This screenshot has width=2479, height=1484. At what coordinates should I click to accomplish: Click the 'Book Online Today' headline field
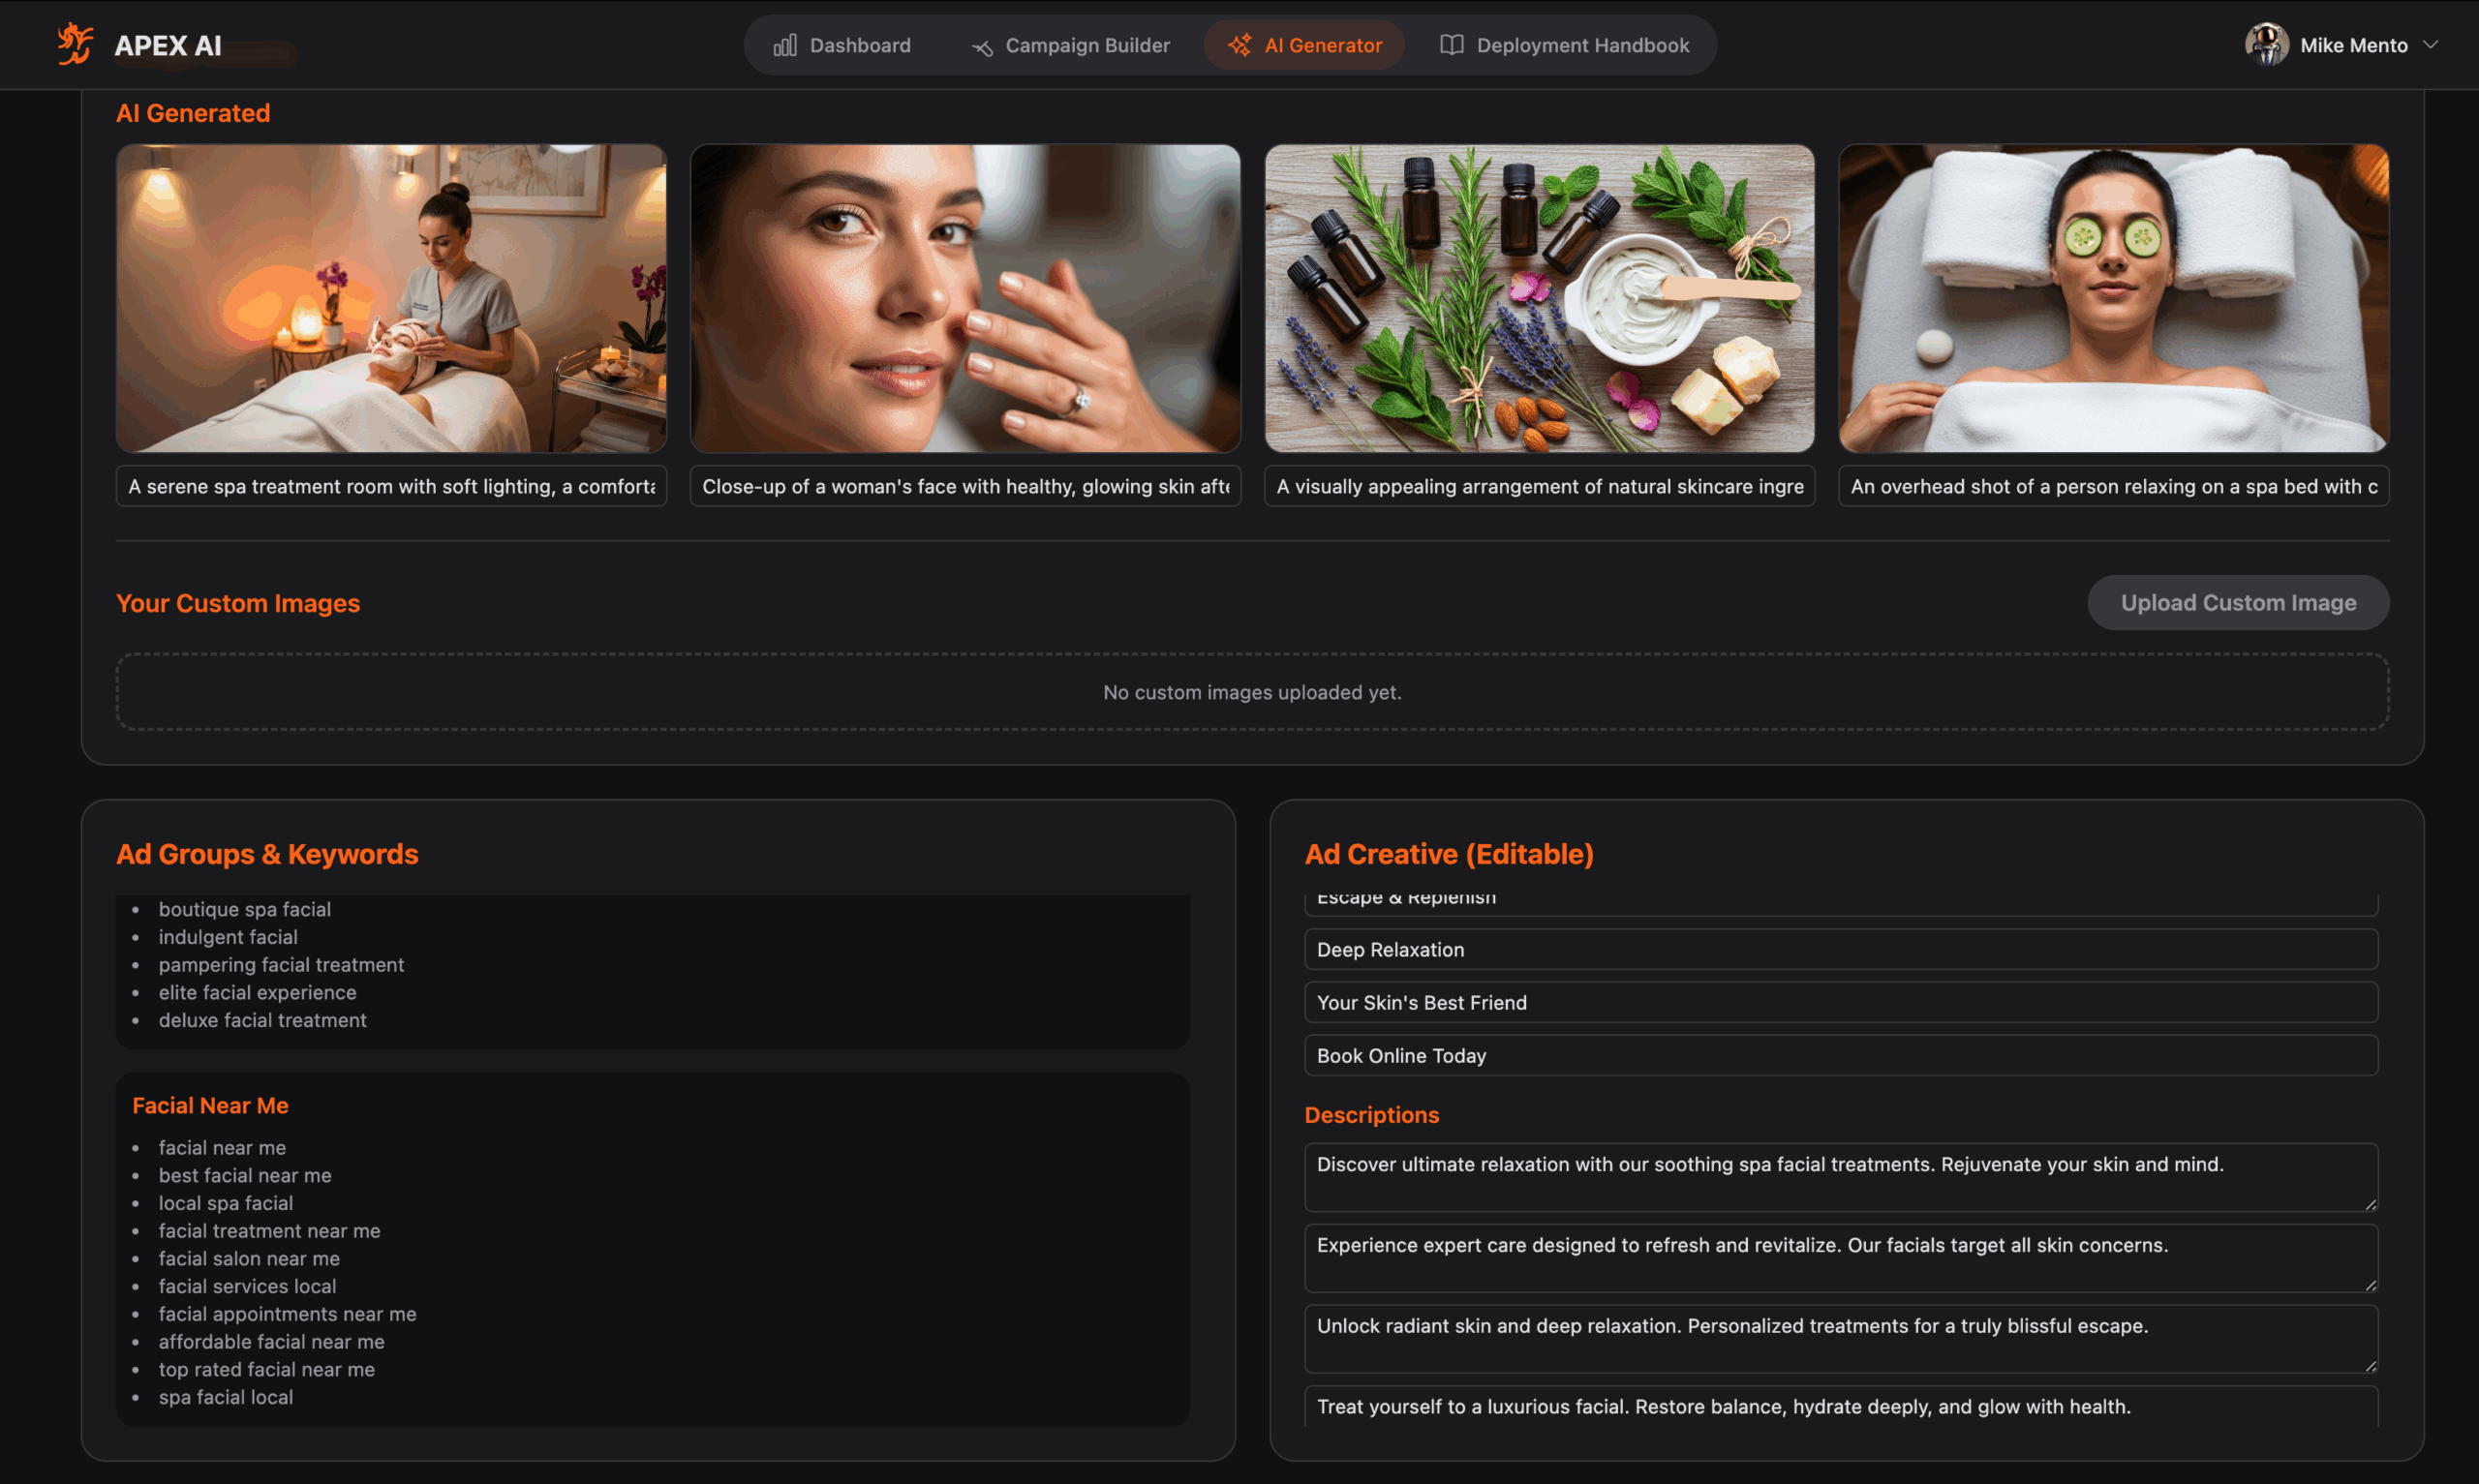coord(1840,1055)
